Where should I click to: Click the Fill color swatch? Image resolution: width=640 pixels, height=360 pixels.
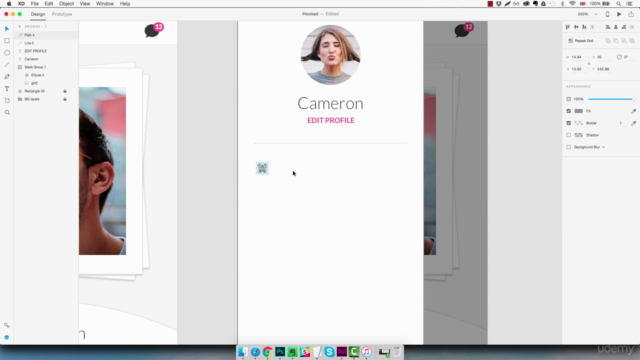[x=578, y=111]
